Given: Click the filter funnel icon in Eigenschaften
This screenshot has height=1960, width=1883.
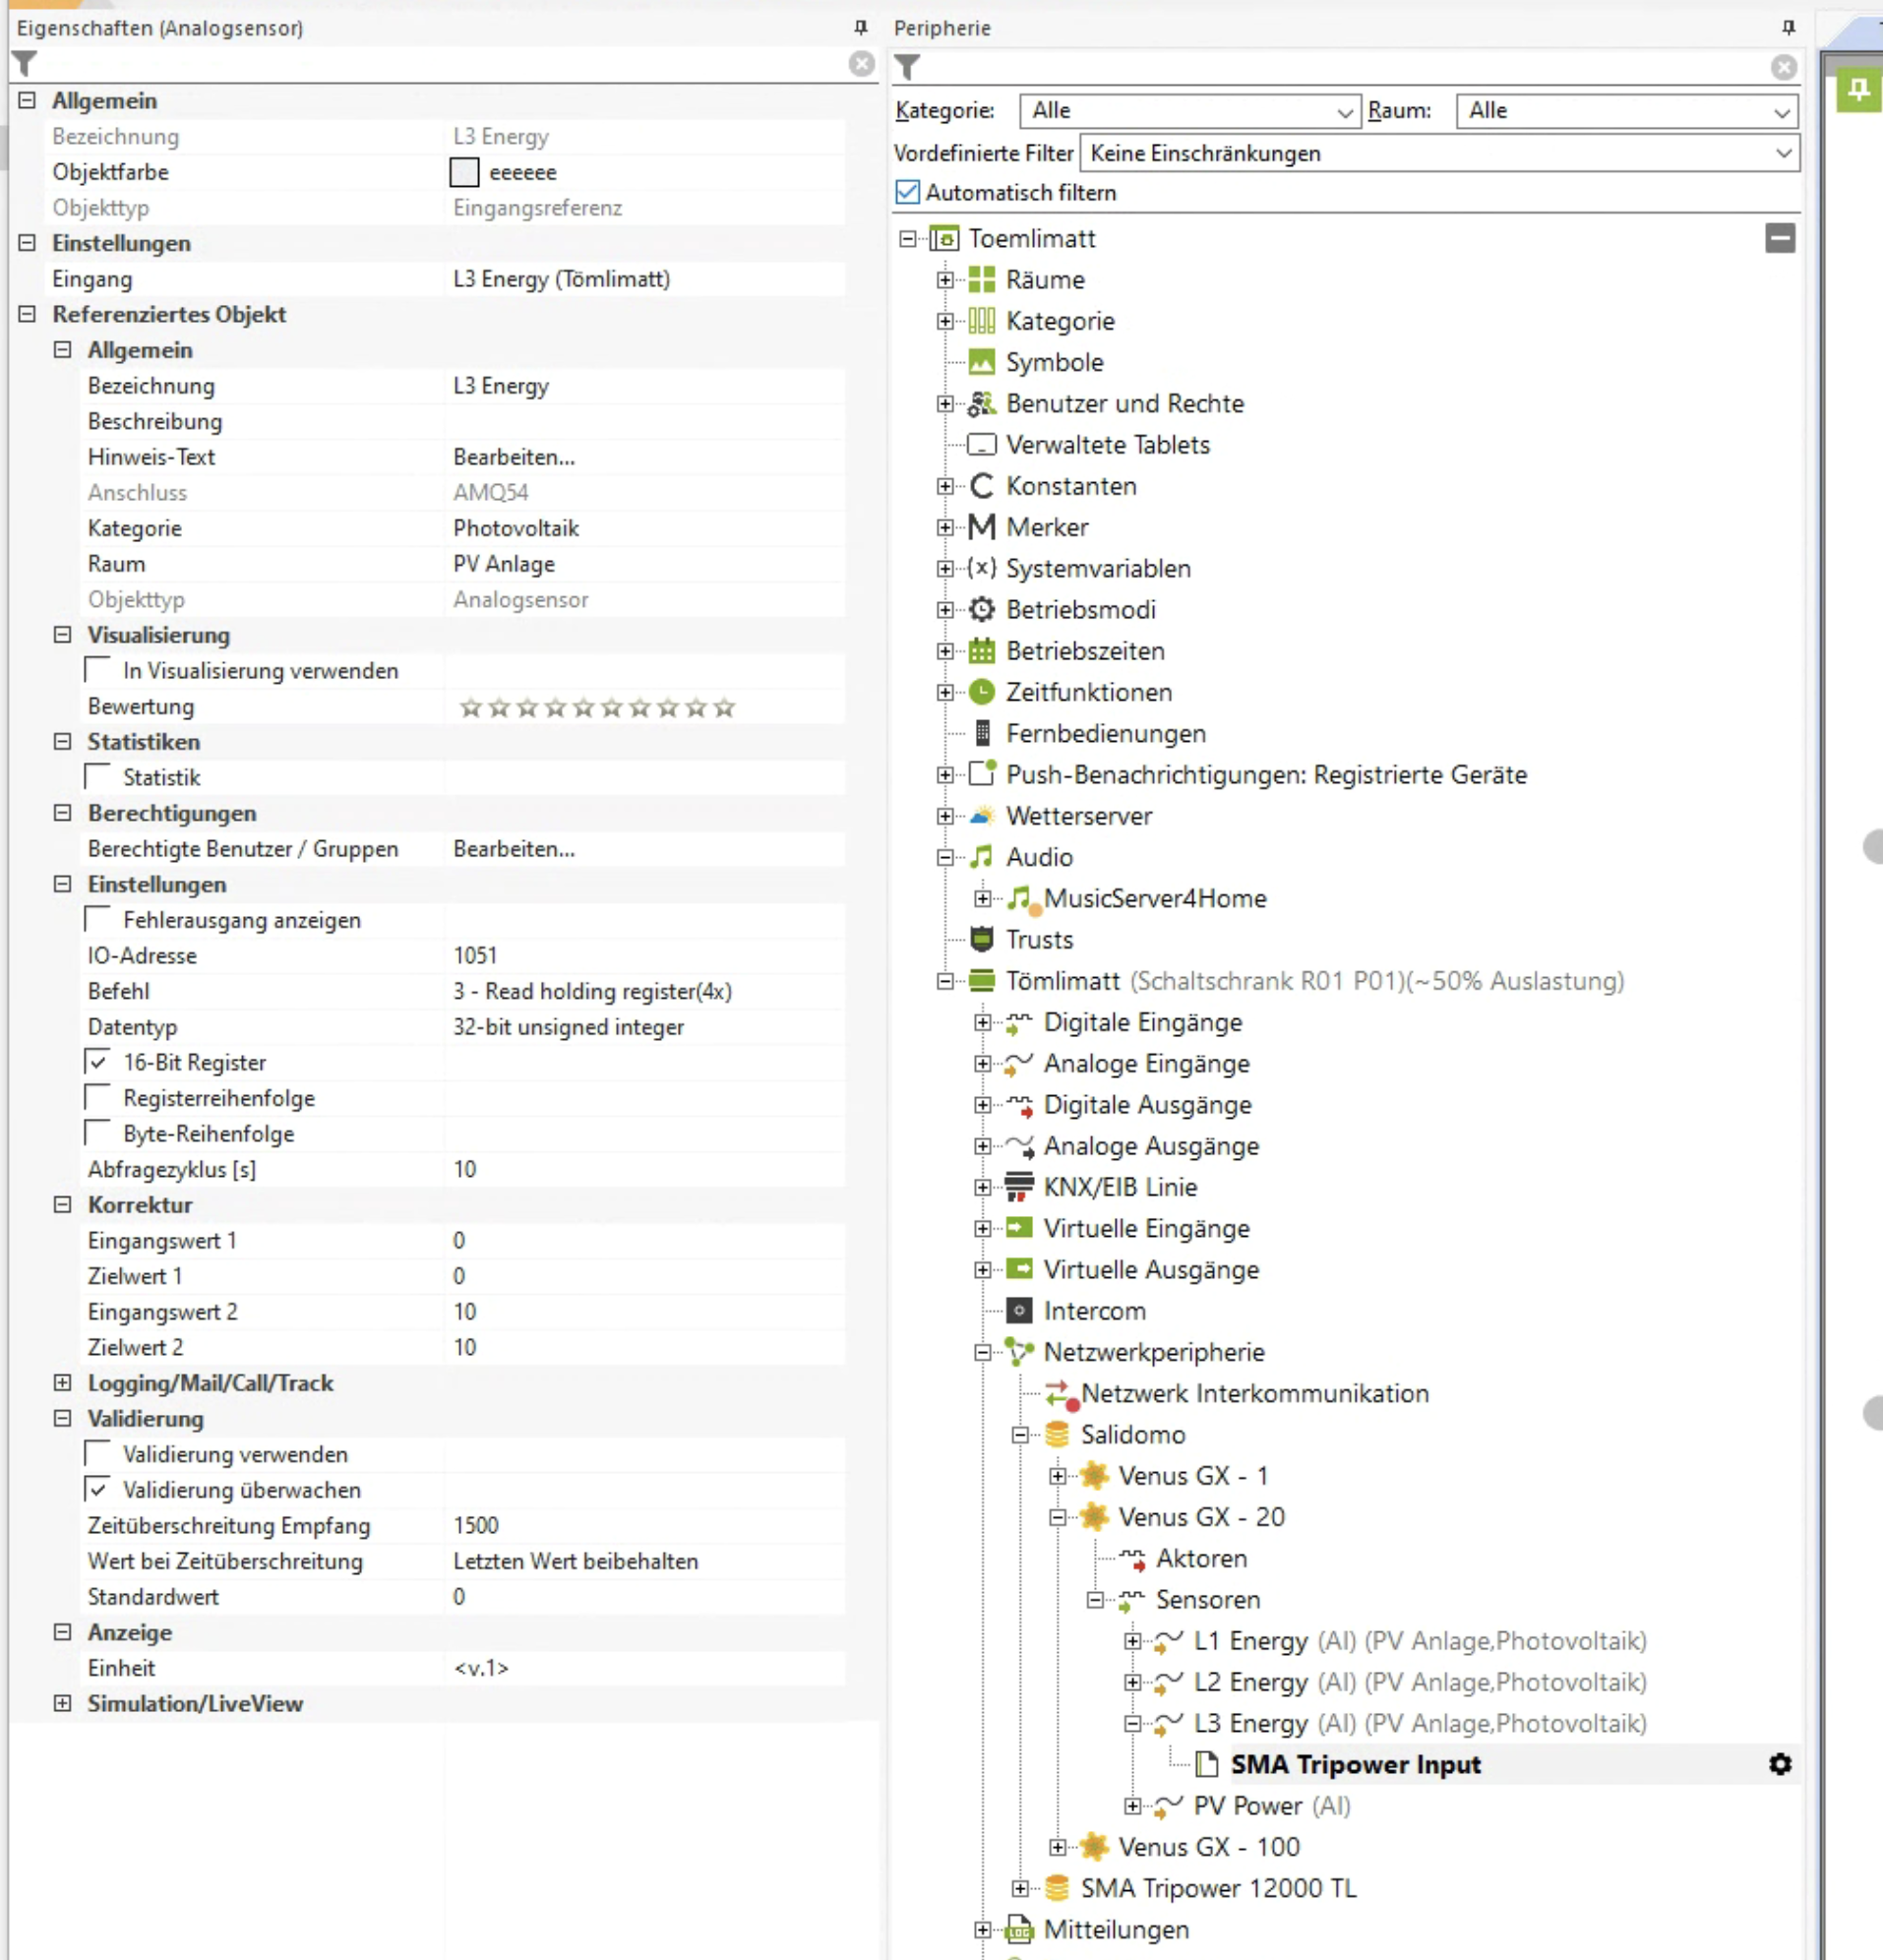Looking at the screenshot, I should tap(25, 65).
